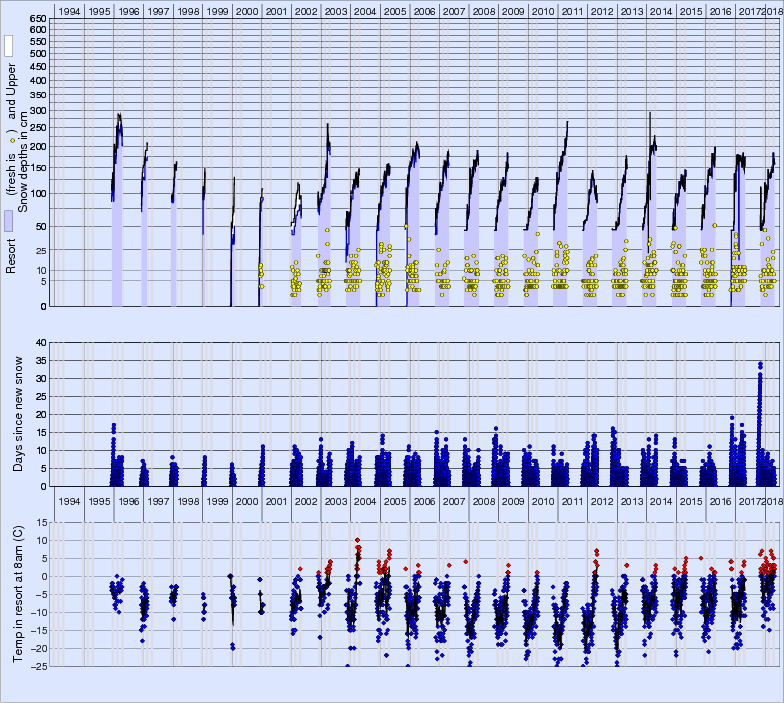Click the highest red temperature point in 2004
Screen dimensions: 784x703
click(x=358, y=541)
